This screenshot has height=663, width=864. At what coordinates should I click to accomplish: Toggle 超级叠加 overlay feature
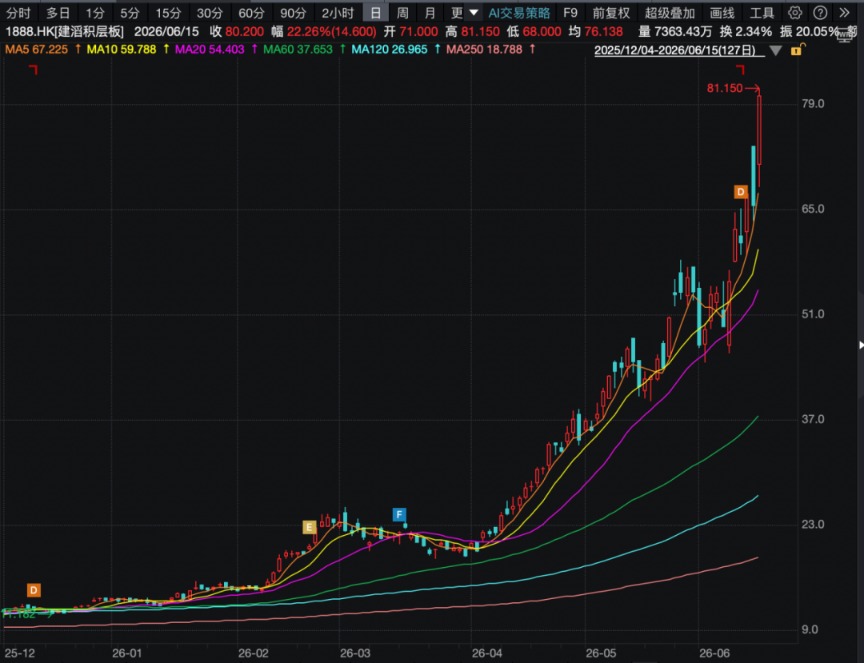coord(669,13)
